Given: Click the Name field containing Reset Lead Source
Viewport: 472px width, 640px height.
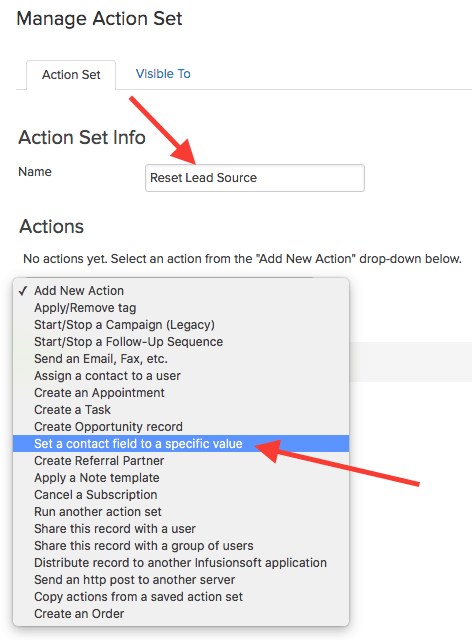Looking at the screenshot, I should [x=255, y=178].
